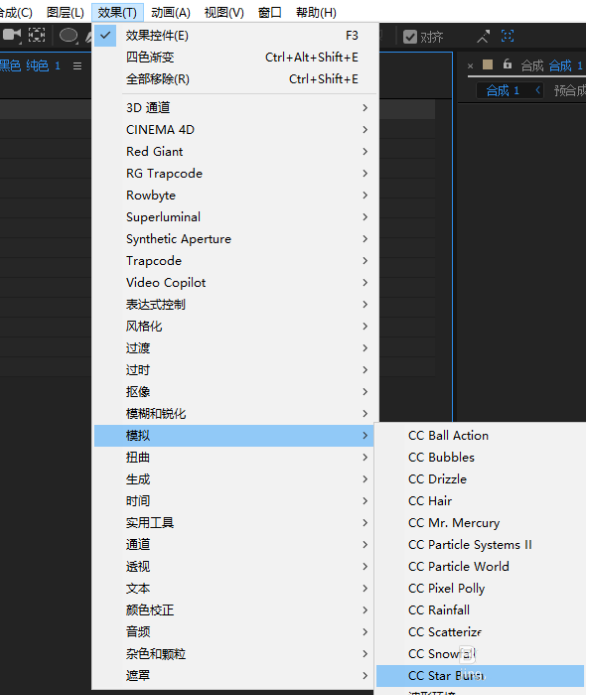Expand the RG Trapcode submenu
The image size is (599, 695).
[x=235, y=173]
